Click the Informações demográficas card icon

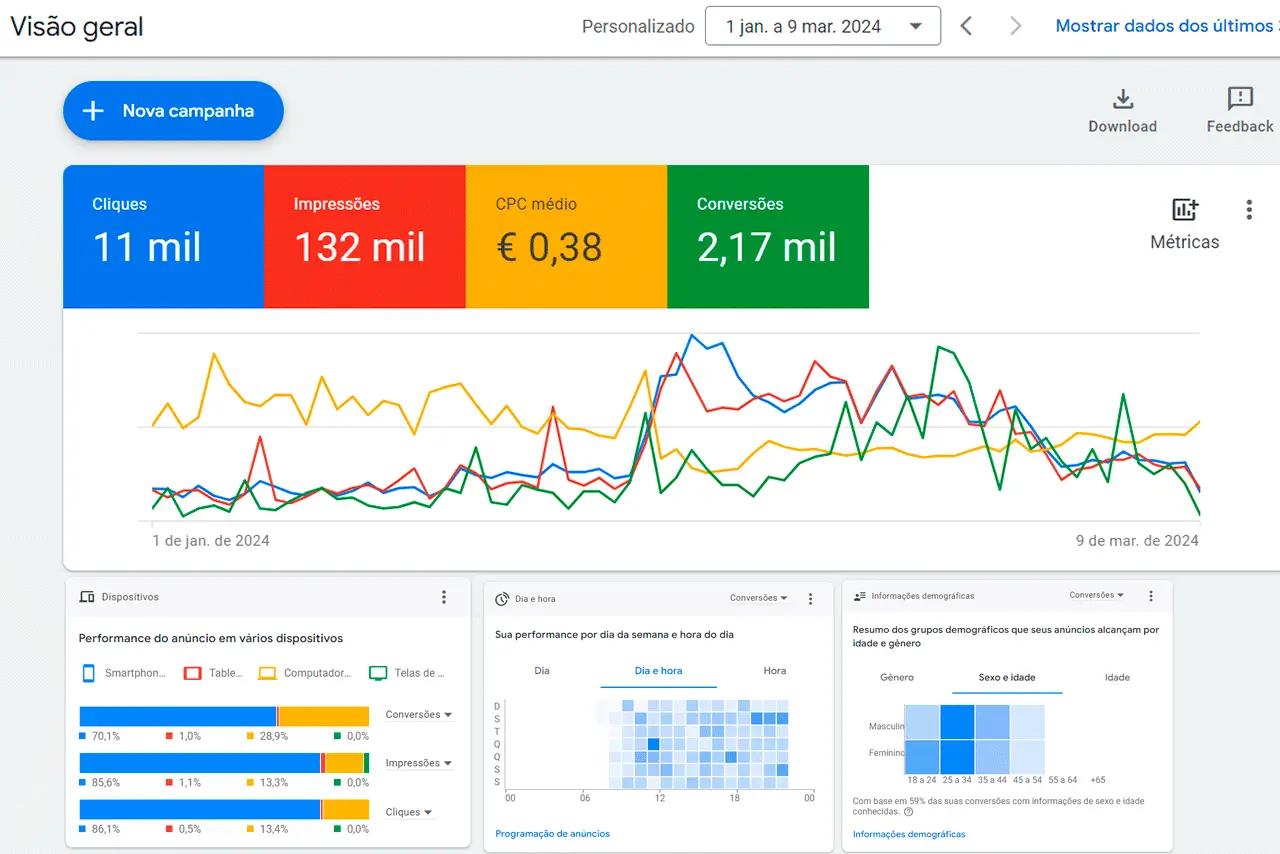tap(860, 596)
